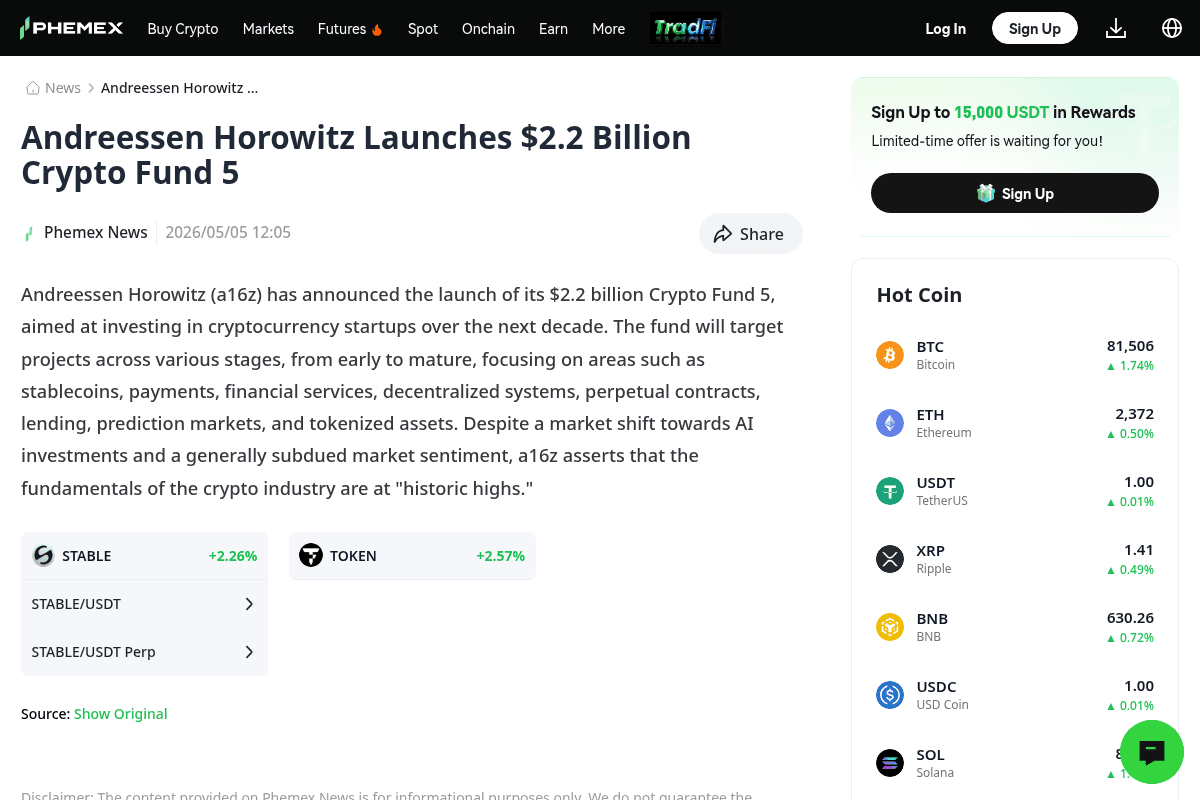The width and height of the screenshot is (1200, 800).
Task: Click the article headline
Action: 356,155
